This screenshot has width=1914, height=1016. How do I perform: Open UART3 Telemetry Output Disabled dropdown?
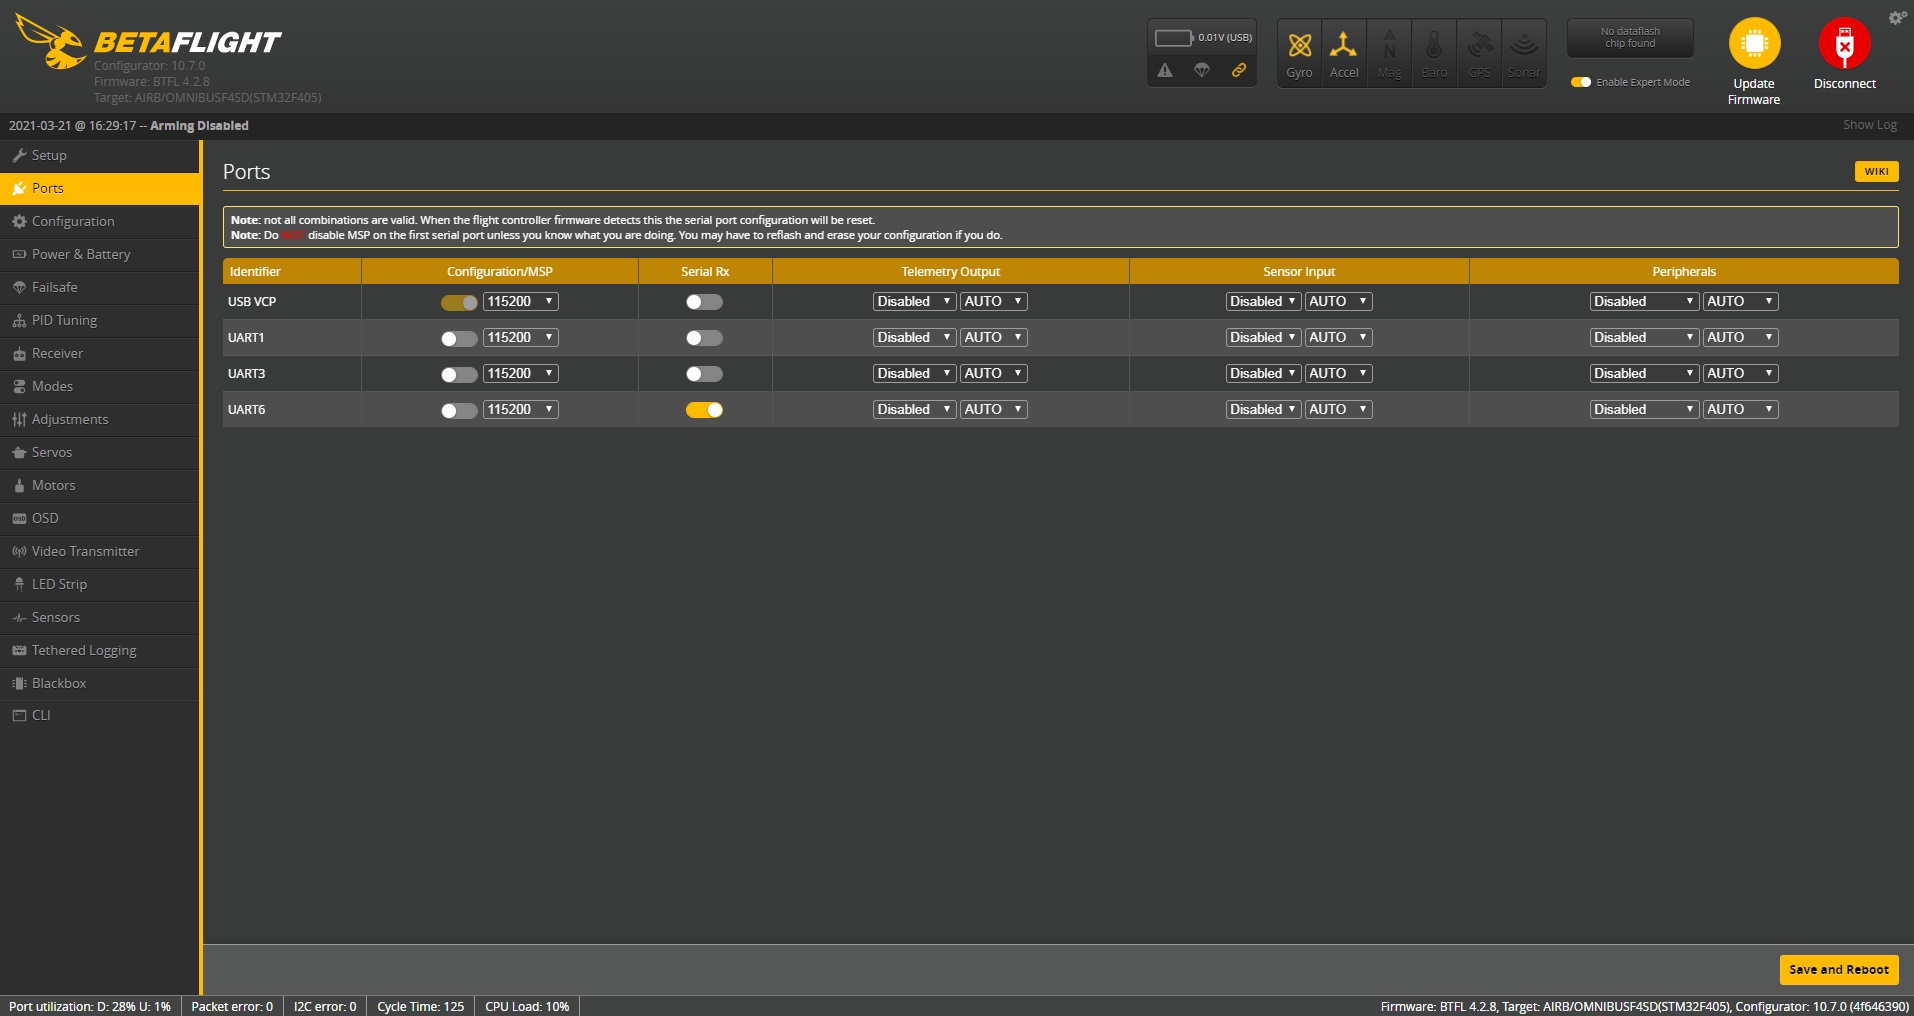(915, 373)
